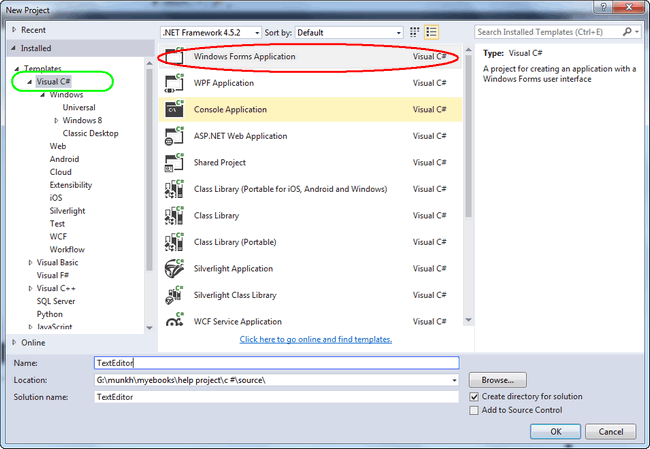Select the Windows Forms Application template icon
Viewport: 650px width, 449px height.
[x=174, y=56]
